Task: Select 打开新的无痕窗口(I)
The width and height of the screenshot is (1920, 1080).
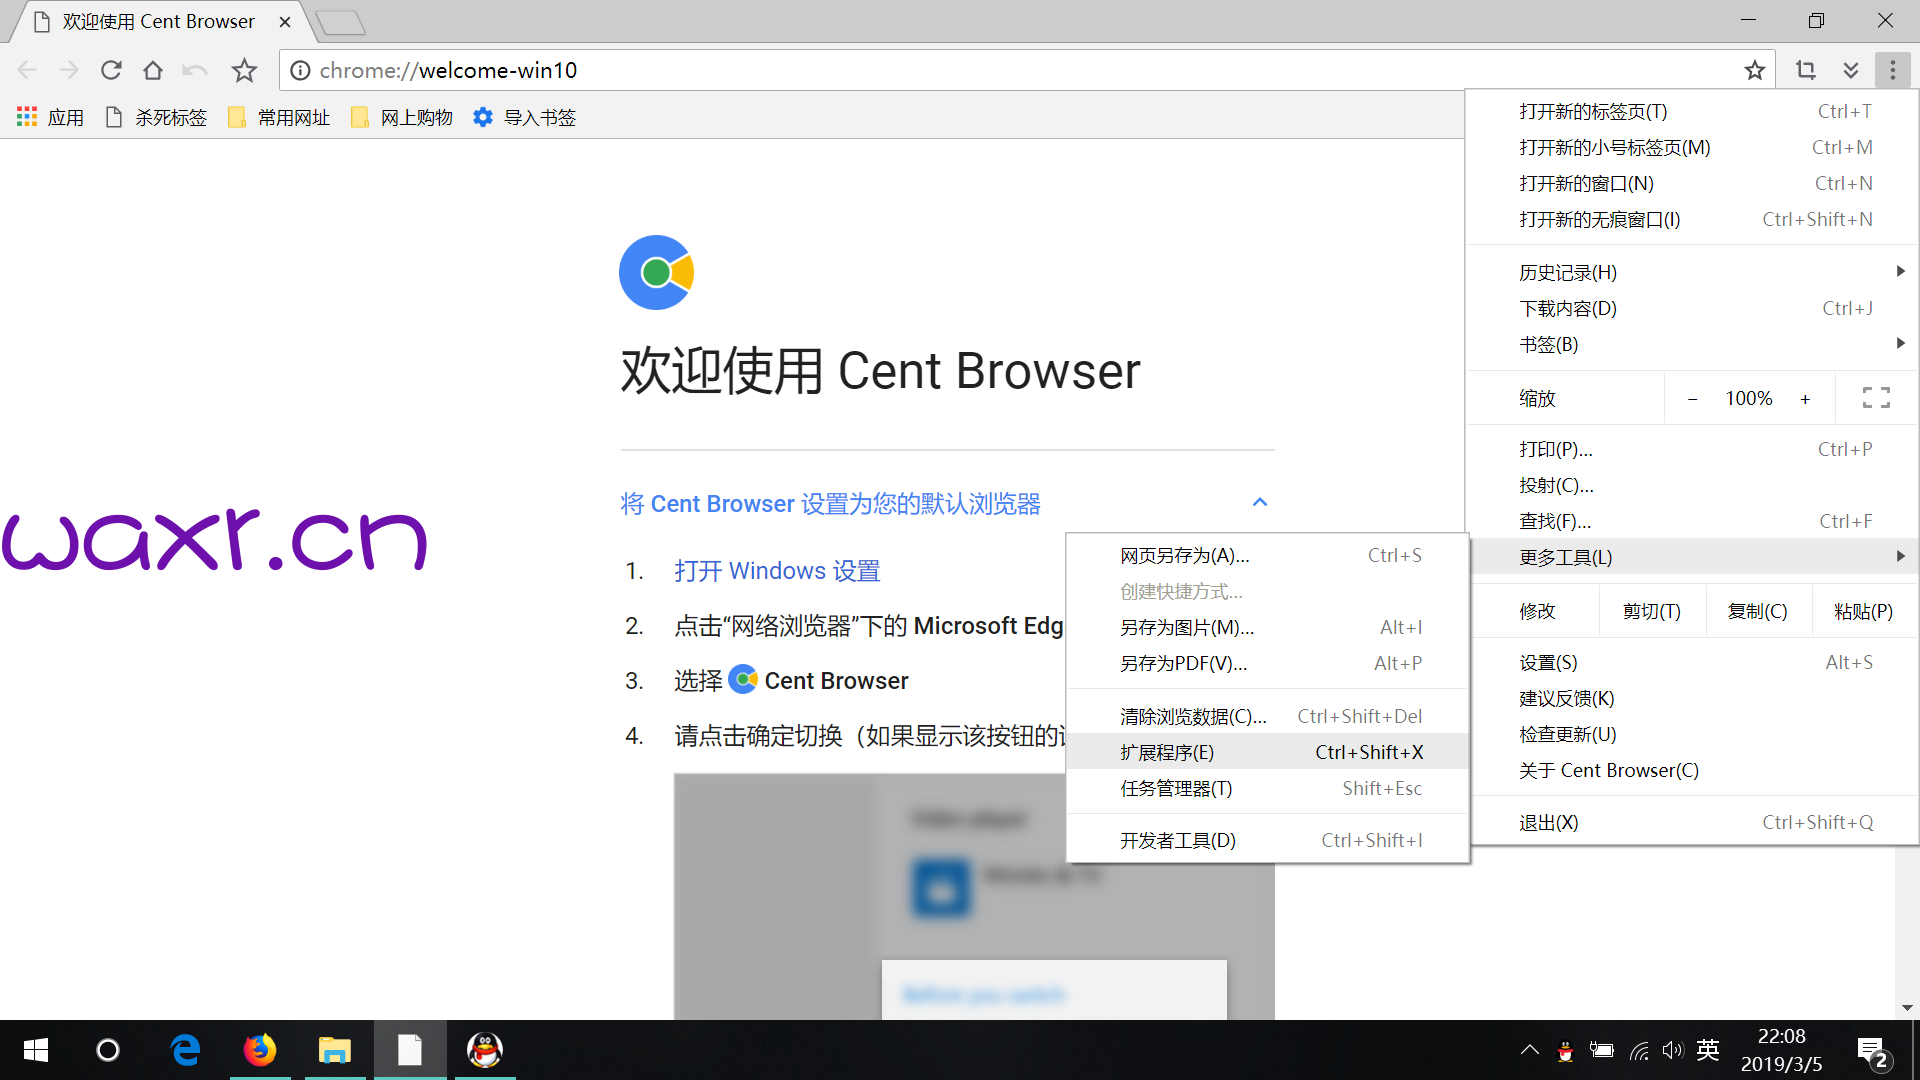Action: point(1692,219)
